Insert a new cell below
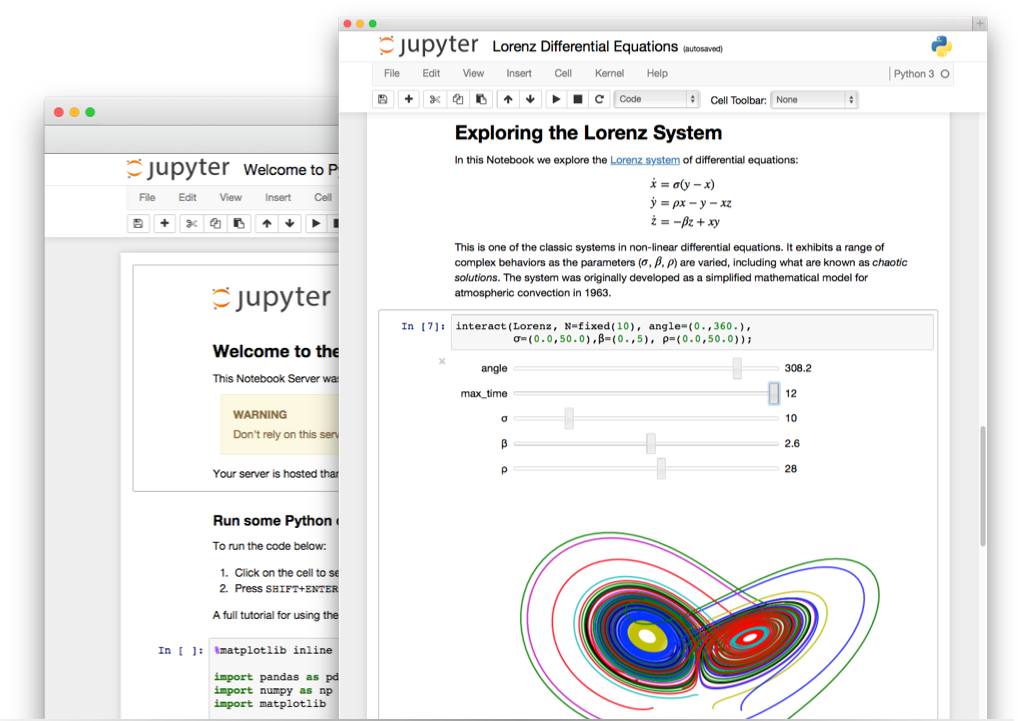 click(x=408, y=99)
